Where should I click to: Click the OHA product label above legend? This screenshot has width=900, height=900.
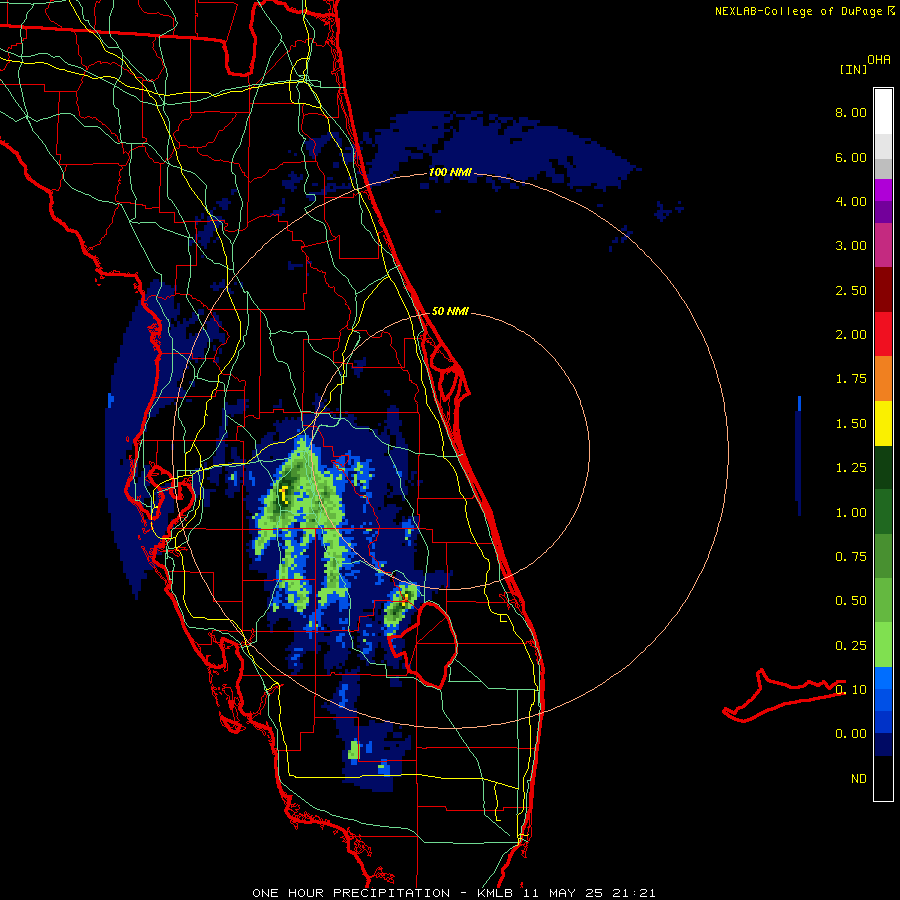(x=879, y=59)
